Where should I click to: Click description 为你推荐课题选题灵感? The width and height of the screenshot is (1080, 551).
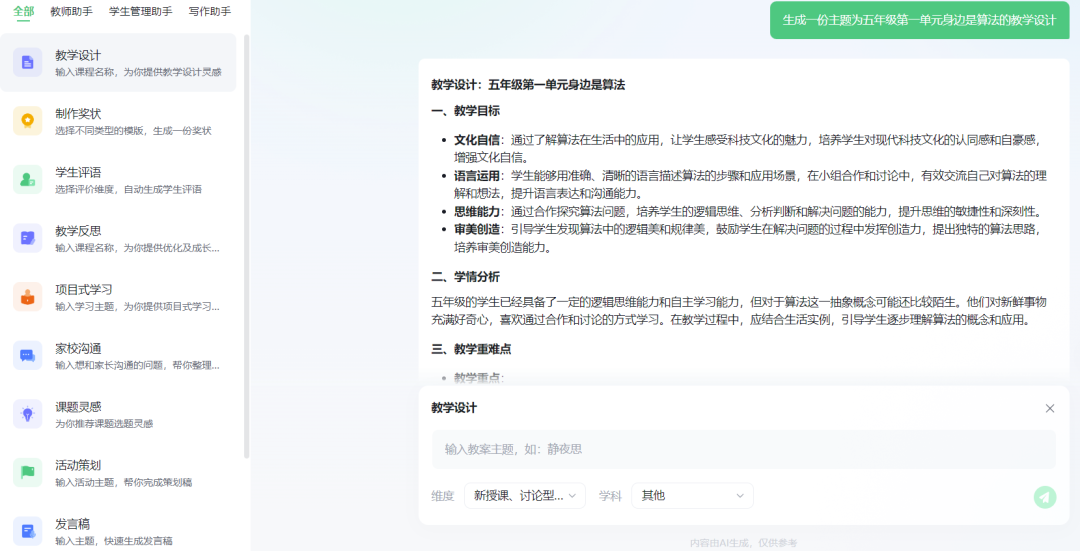pos(104,424)
